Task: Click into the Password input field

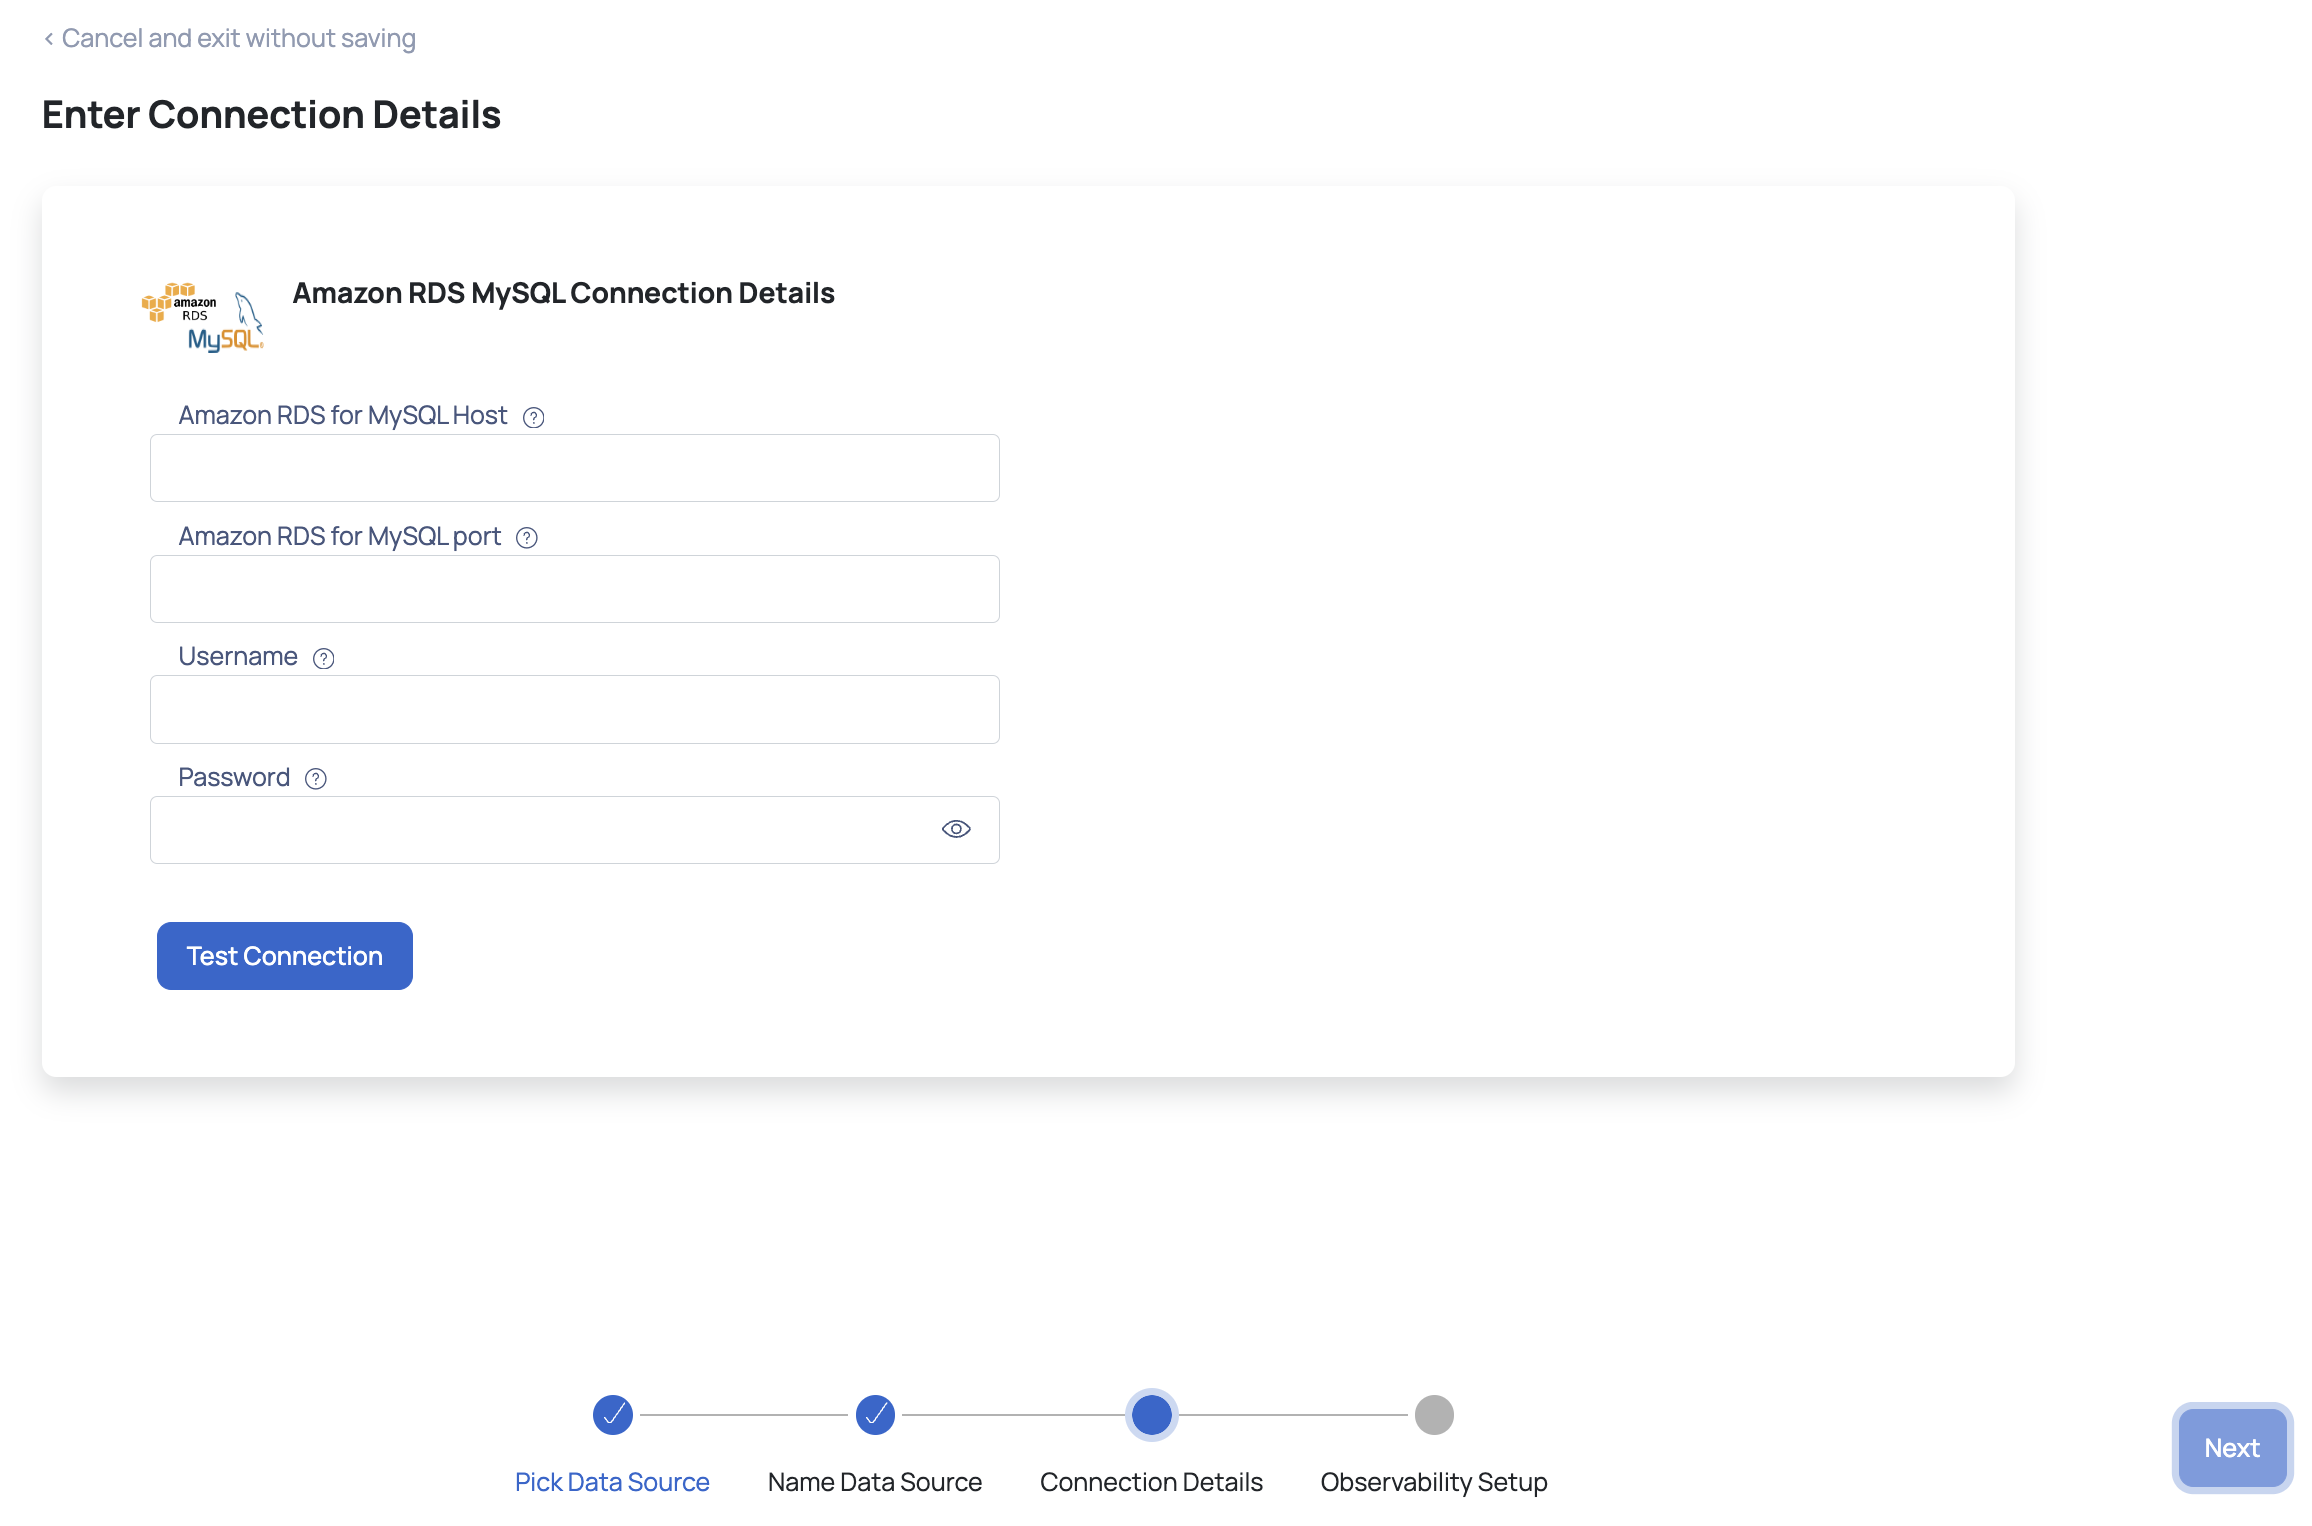Action: pos(575,830)
